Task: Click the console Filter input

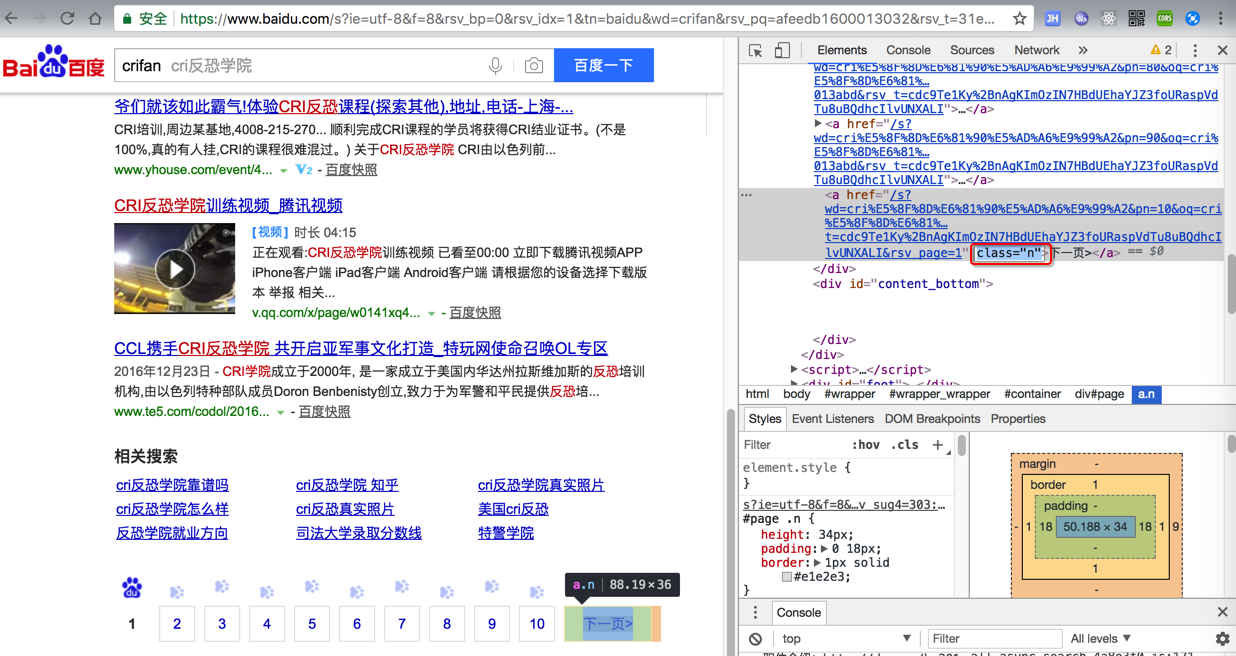Action: [993, 638]
